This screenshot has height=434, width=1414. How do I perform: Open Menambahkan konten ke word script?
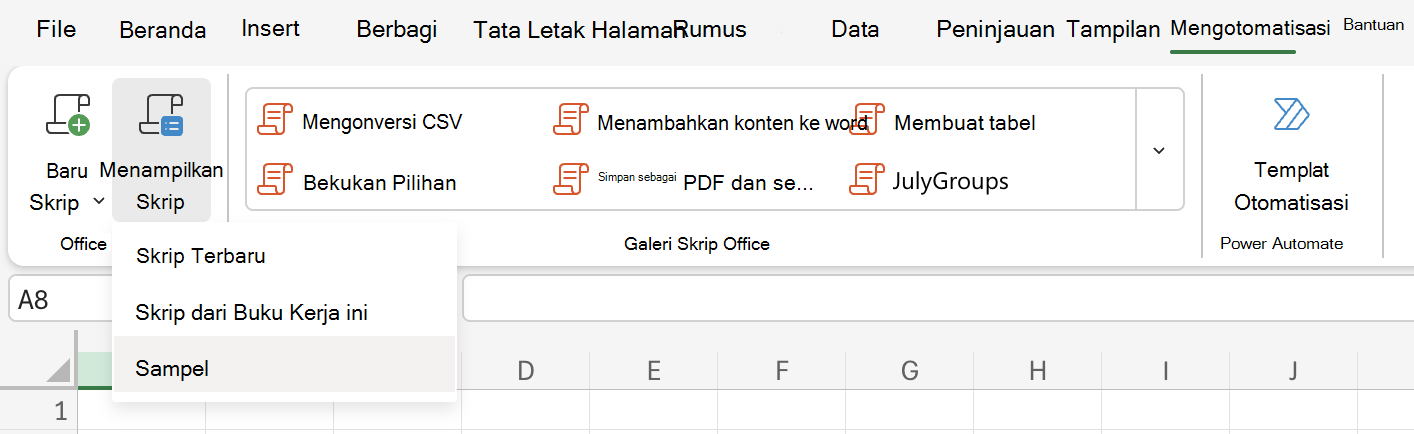(x=709, y=123)
